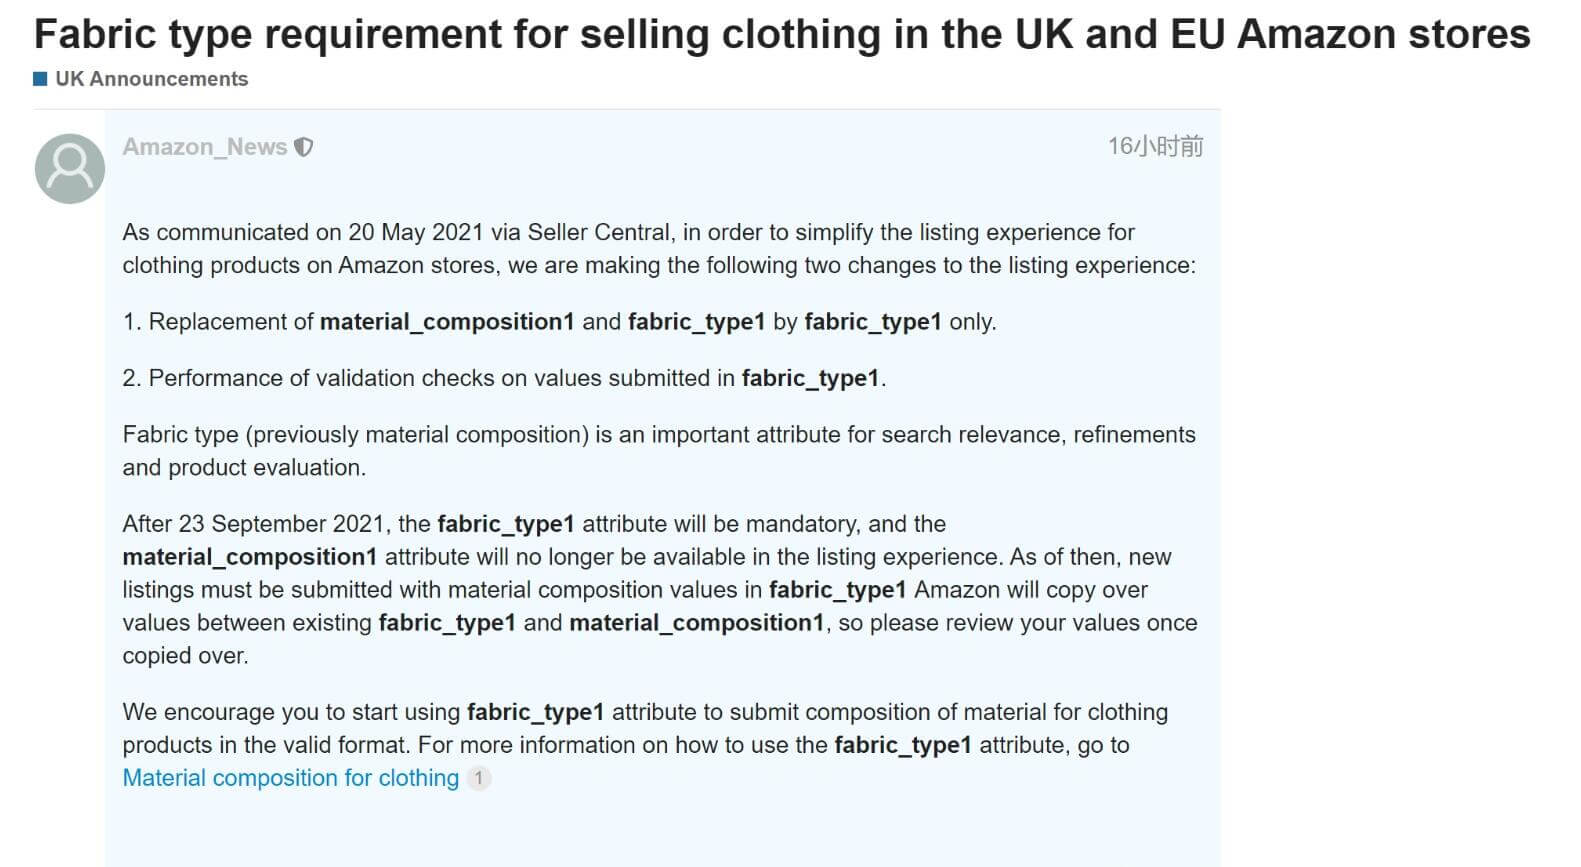Click bold material_composition1 starting the line before attribute will no longer
Screen dimensions: 1581x867
click(x=250, y=557)
